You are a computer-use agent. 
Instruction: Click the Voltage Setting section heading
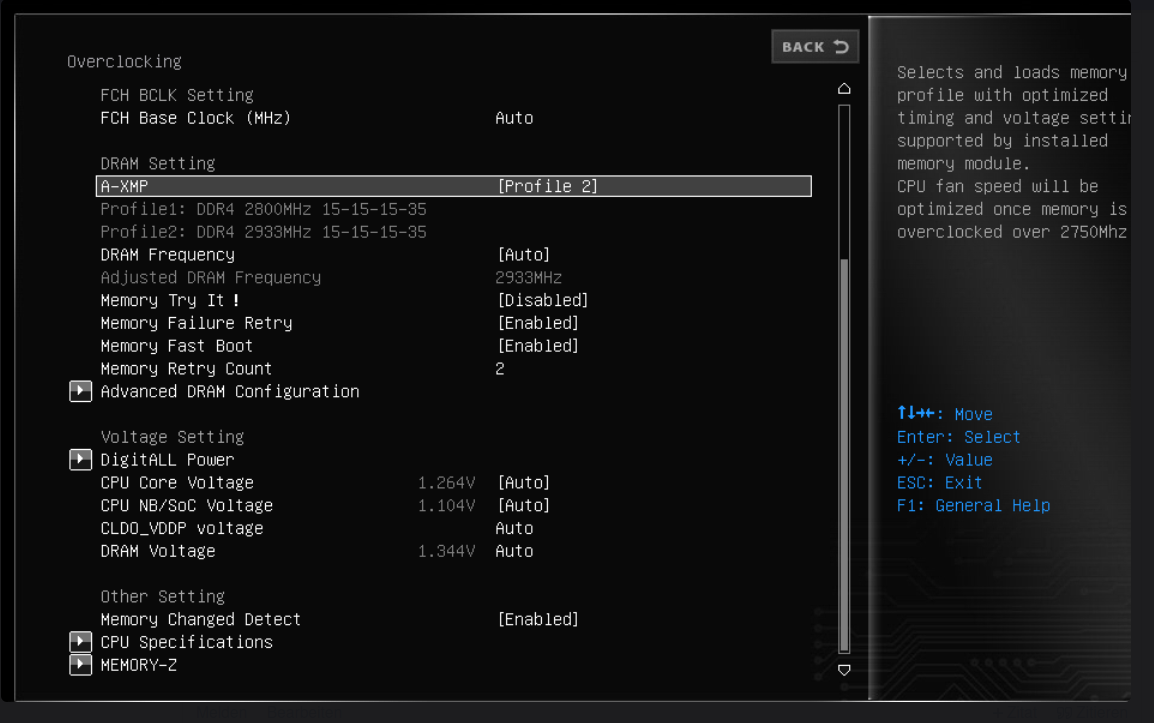coord(172,437)
